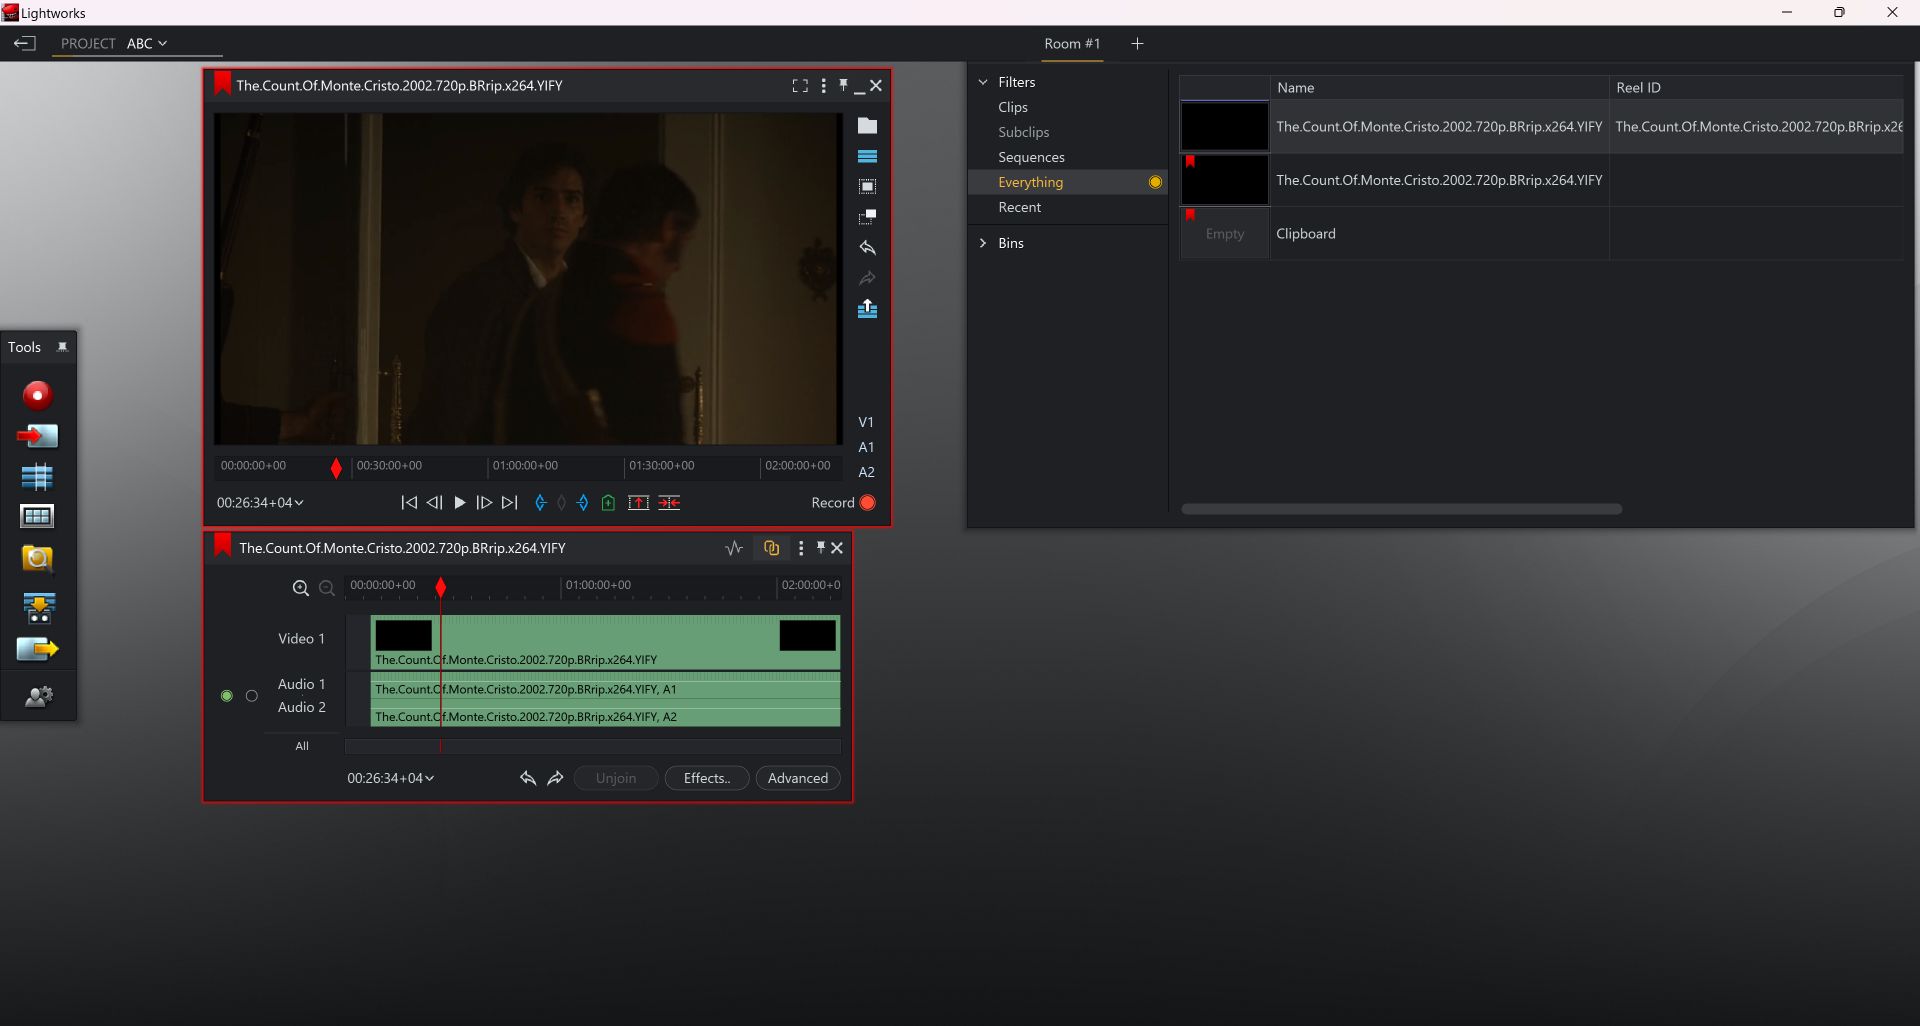The width and height of the screenshot is (1920, 1026).
Task: Toggle the Record button in viewer
Action: 843,503
